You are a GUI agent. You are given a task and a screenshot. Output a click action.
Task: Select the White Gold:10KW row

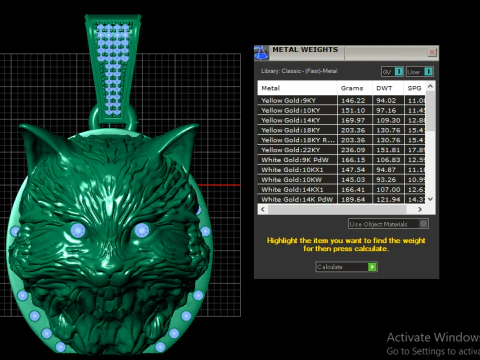(341, 180)
